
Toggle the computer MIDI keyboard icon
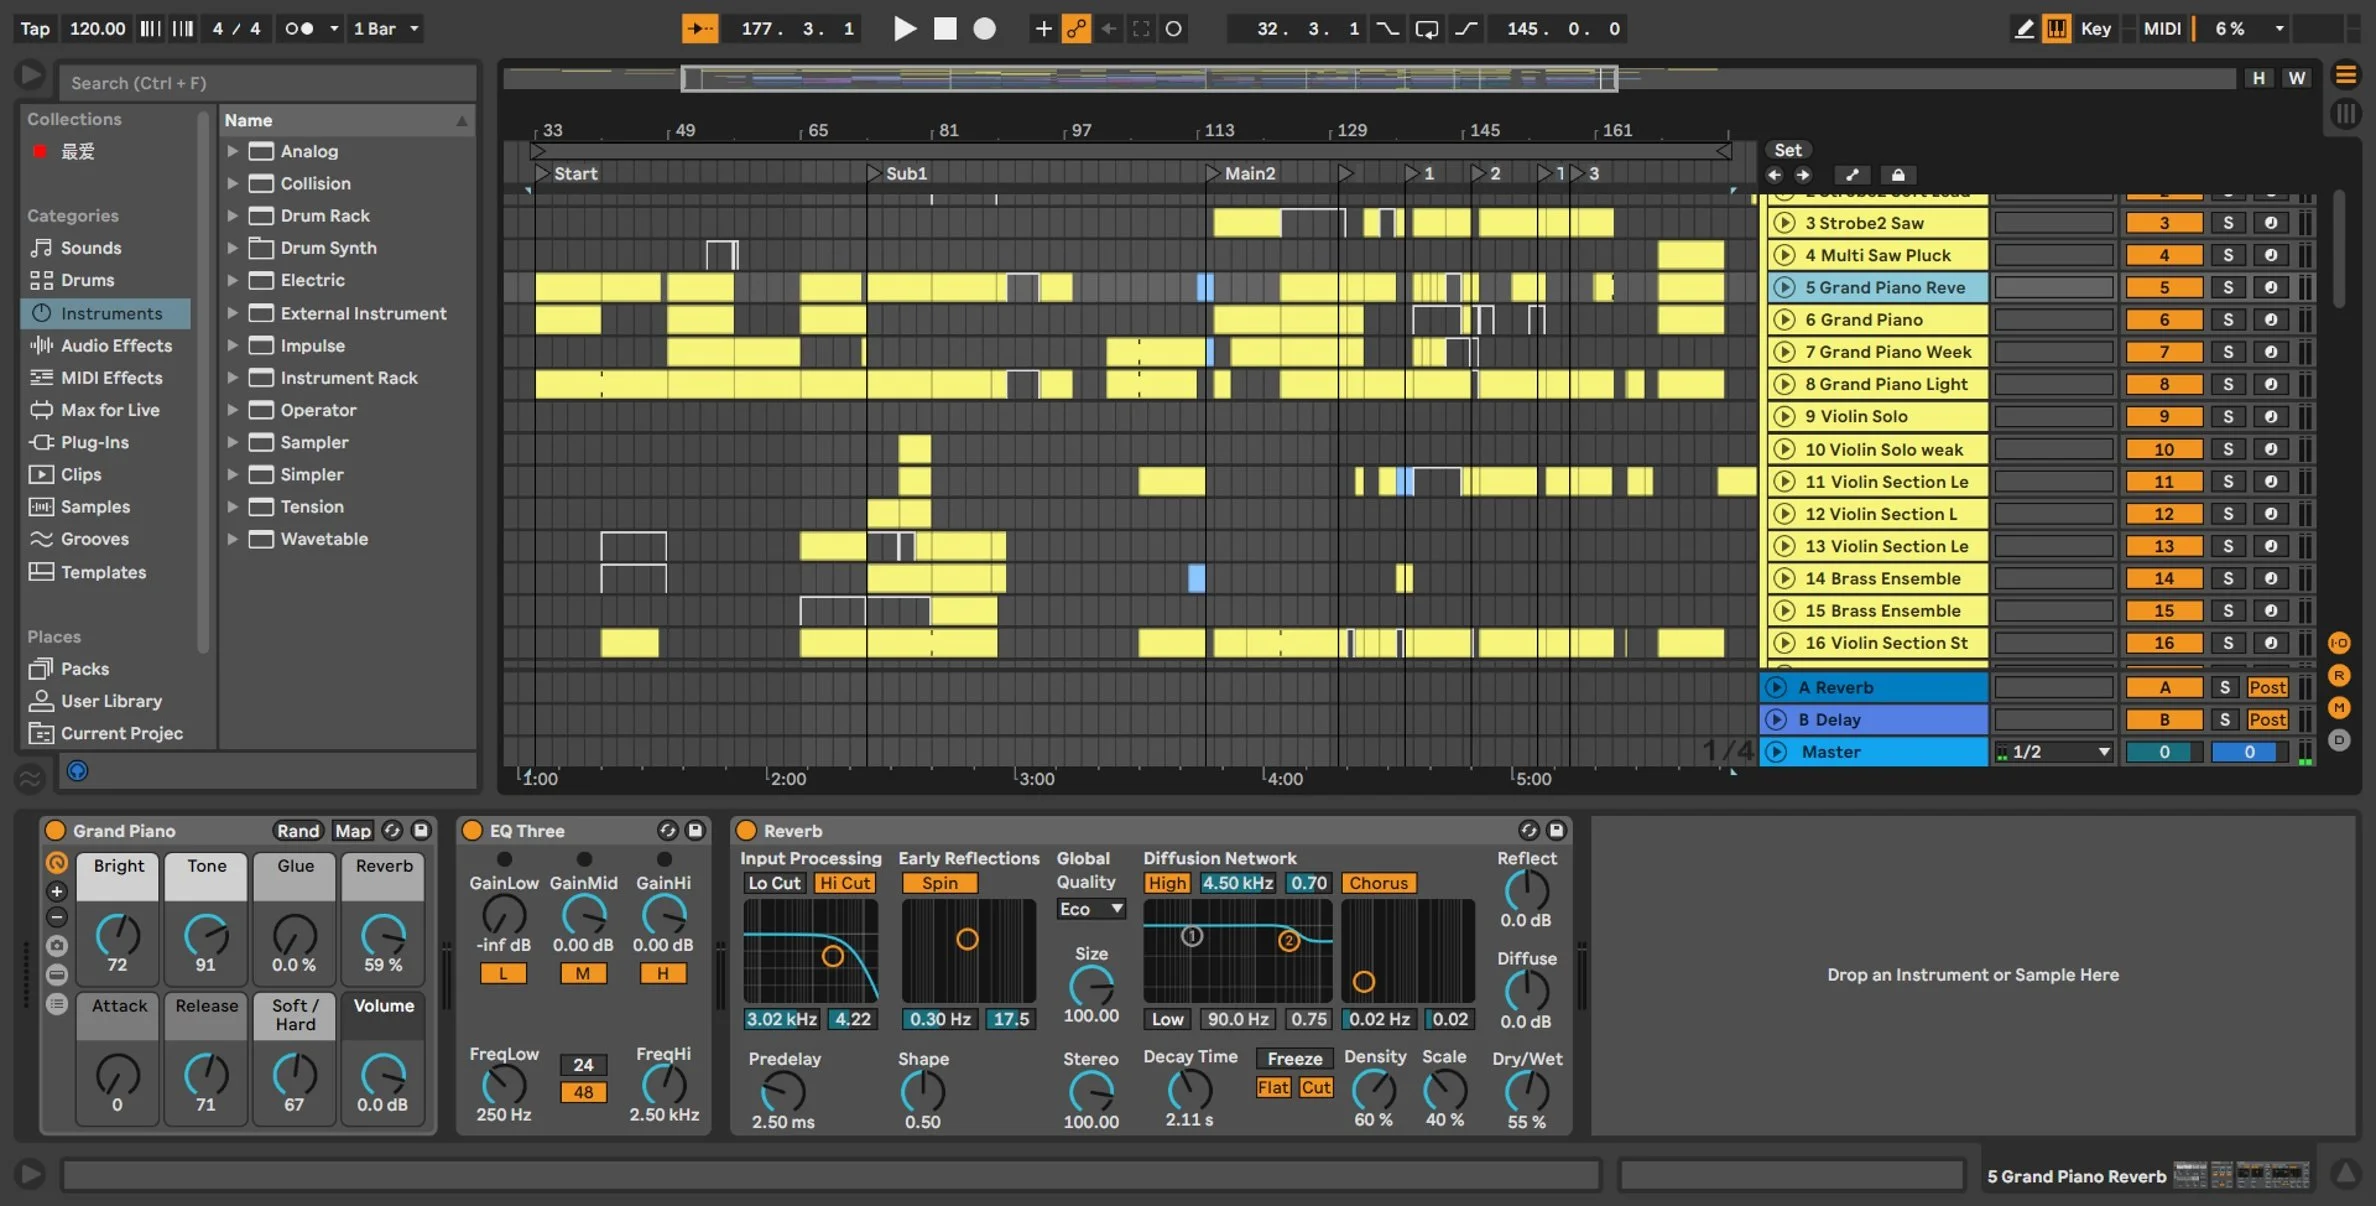2057,28
